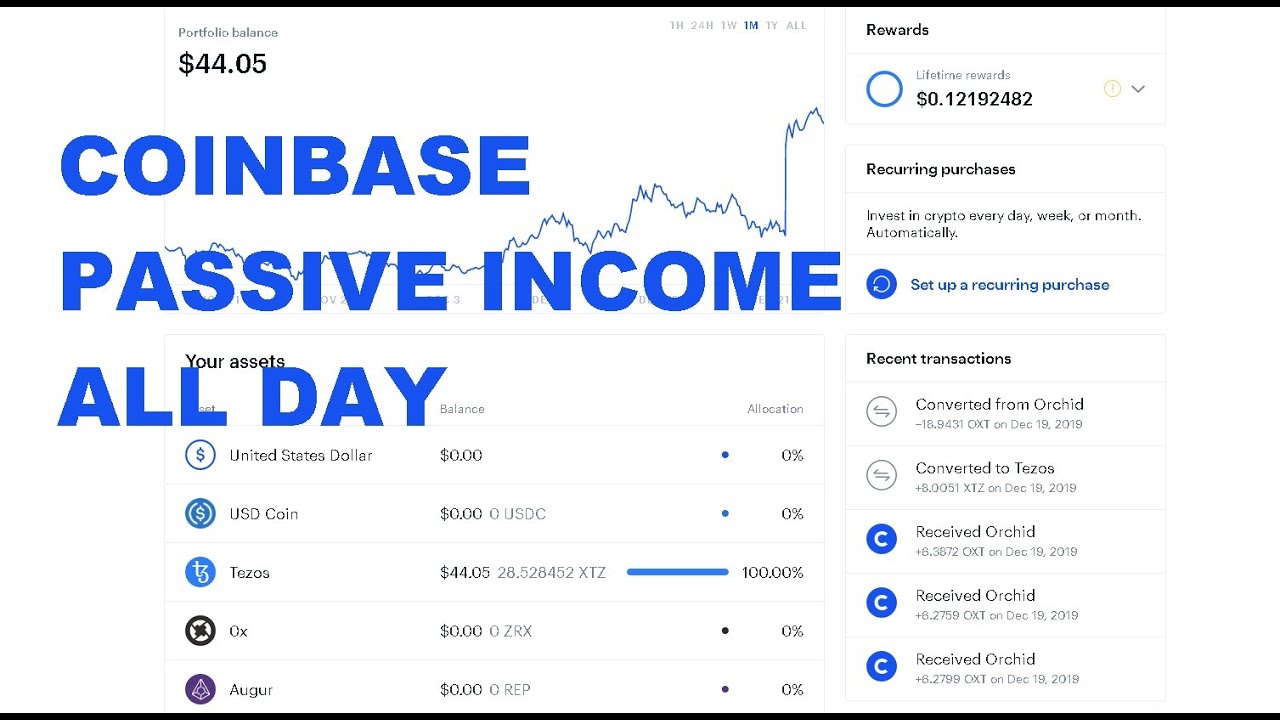Select the 1M chart range
The width and height of the screenshot is (1280, 720).
(x=751, y=26)
